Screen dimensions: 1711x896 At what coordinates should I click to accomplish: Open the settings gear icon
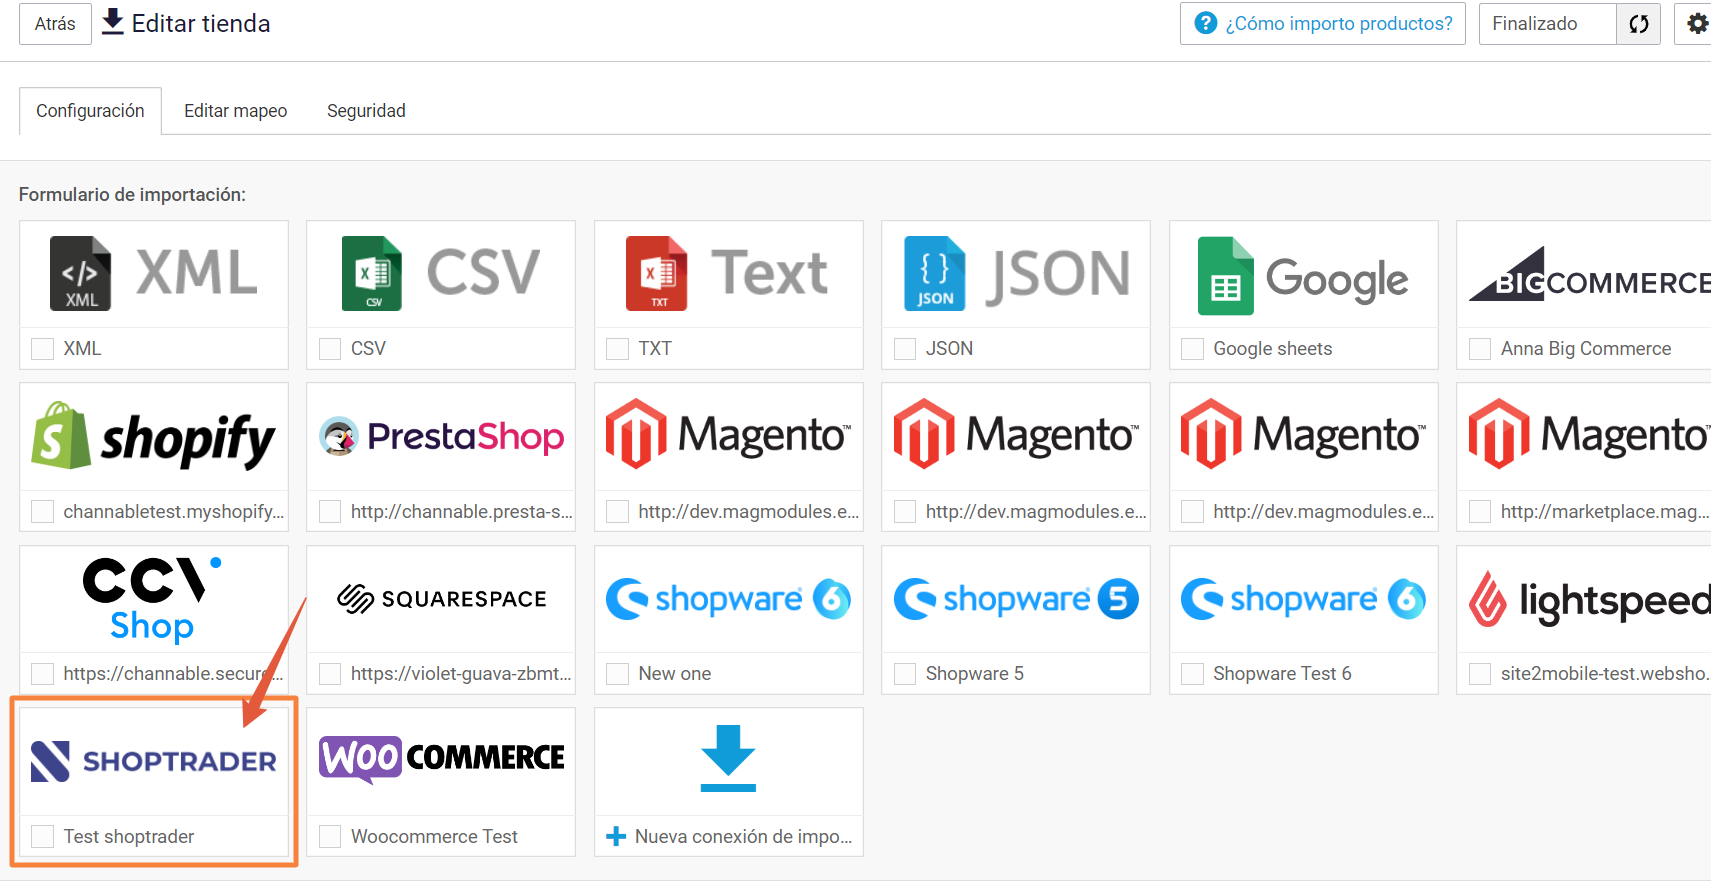pyautogui.click(x=1697, y=24)
